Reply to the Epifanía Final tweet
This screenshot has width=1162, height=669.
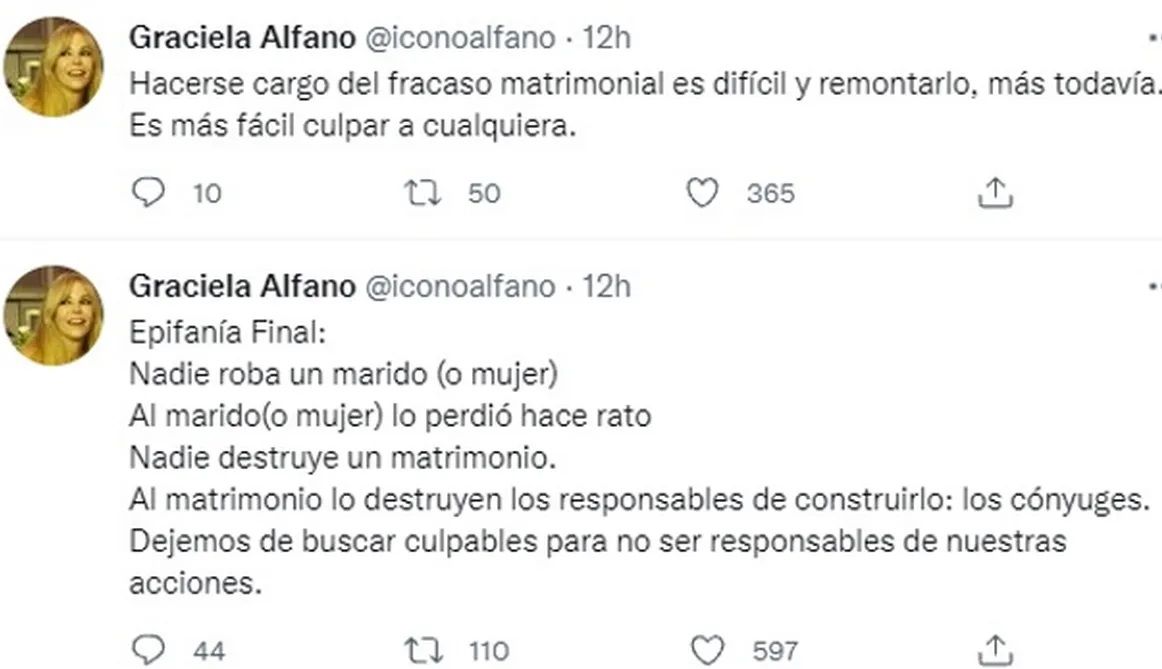148,651
